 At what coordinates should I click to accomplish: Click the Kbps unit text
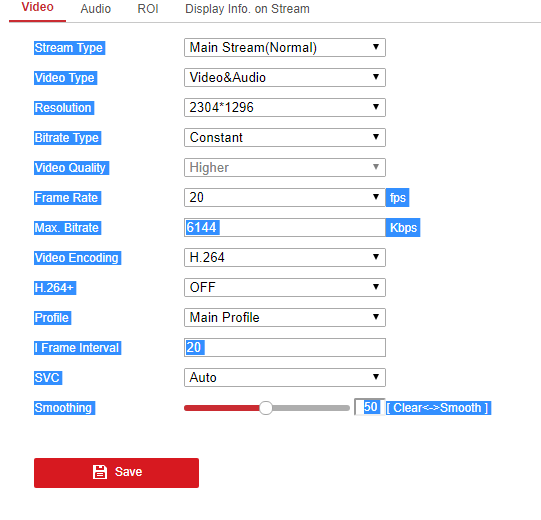coord(403,228)
